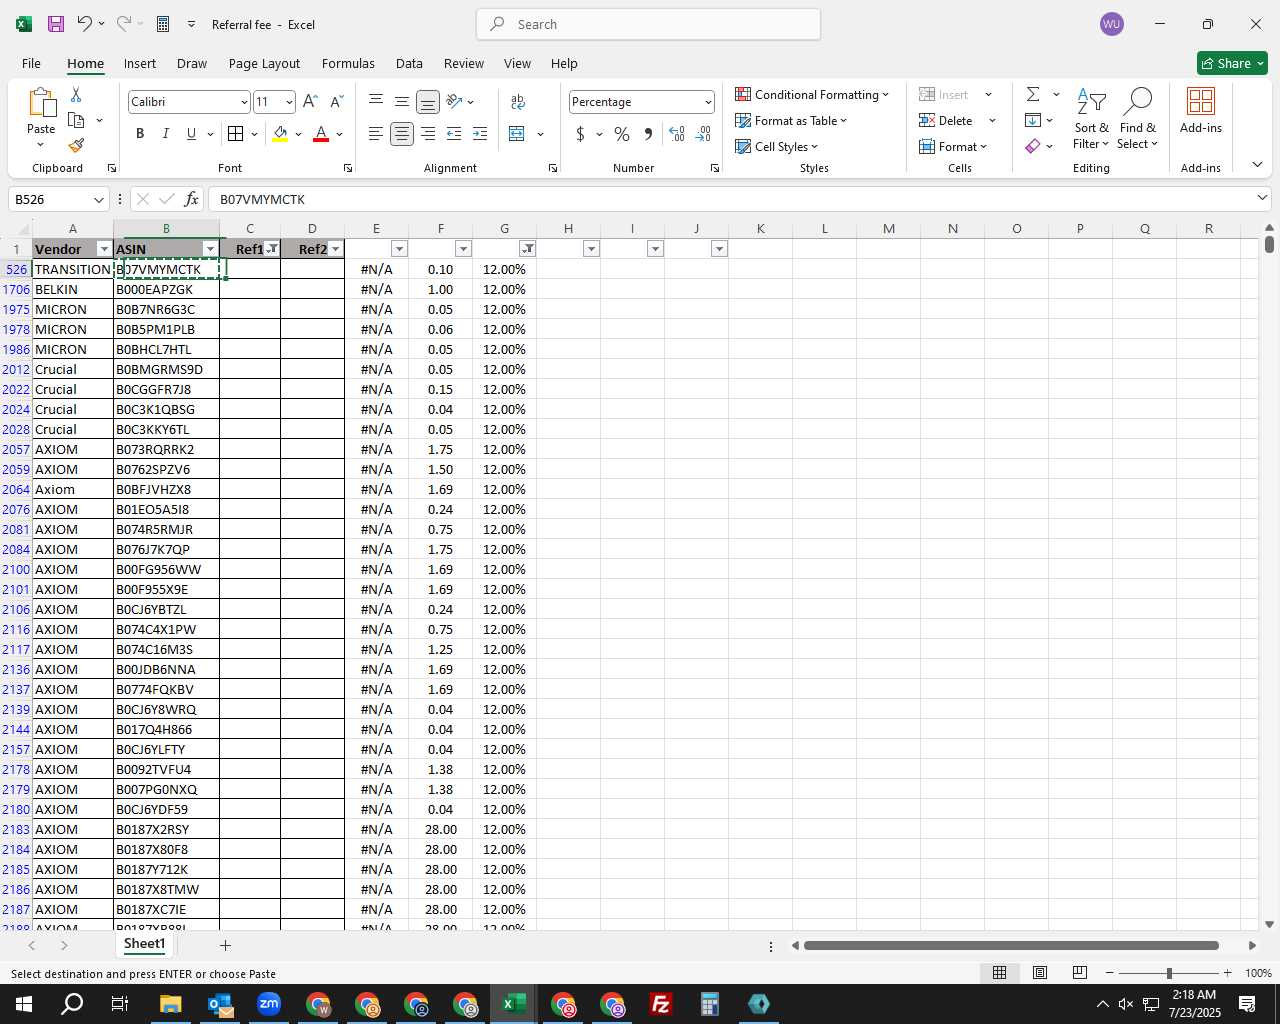1280x1024 pixels.
Task: Expand the Name Box dropdown arrow
Action: coord(98,199)
